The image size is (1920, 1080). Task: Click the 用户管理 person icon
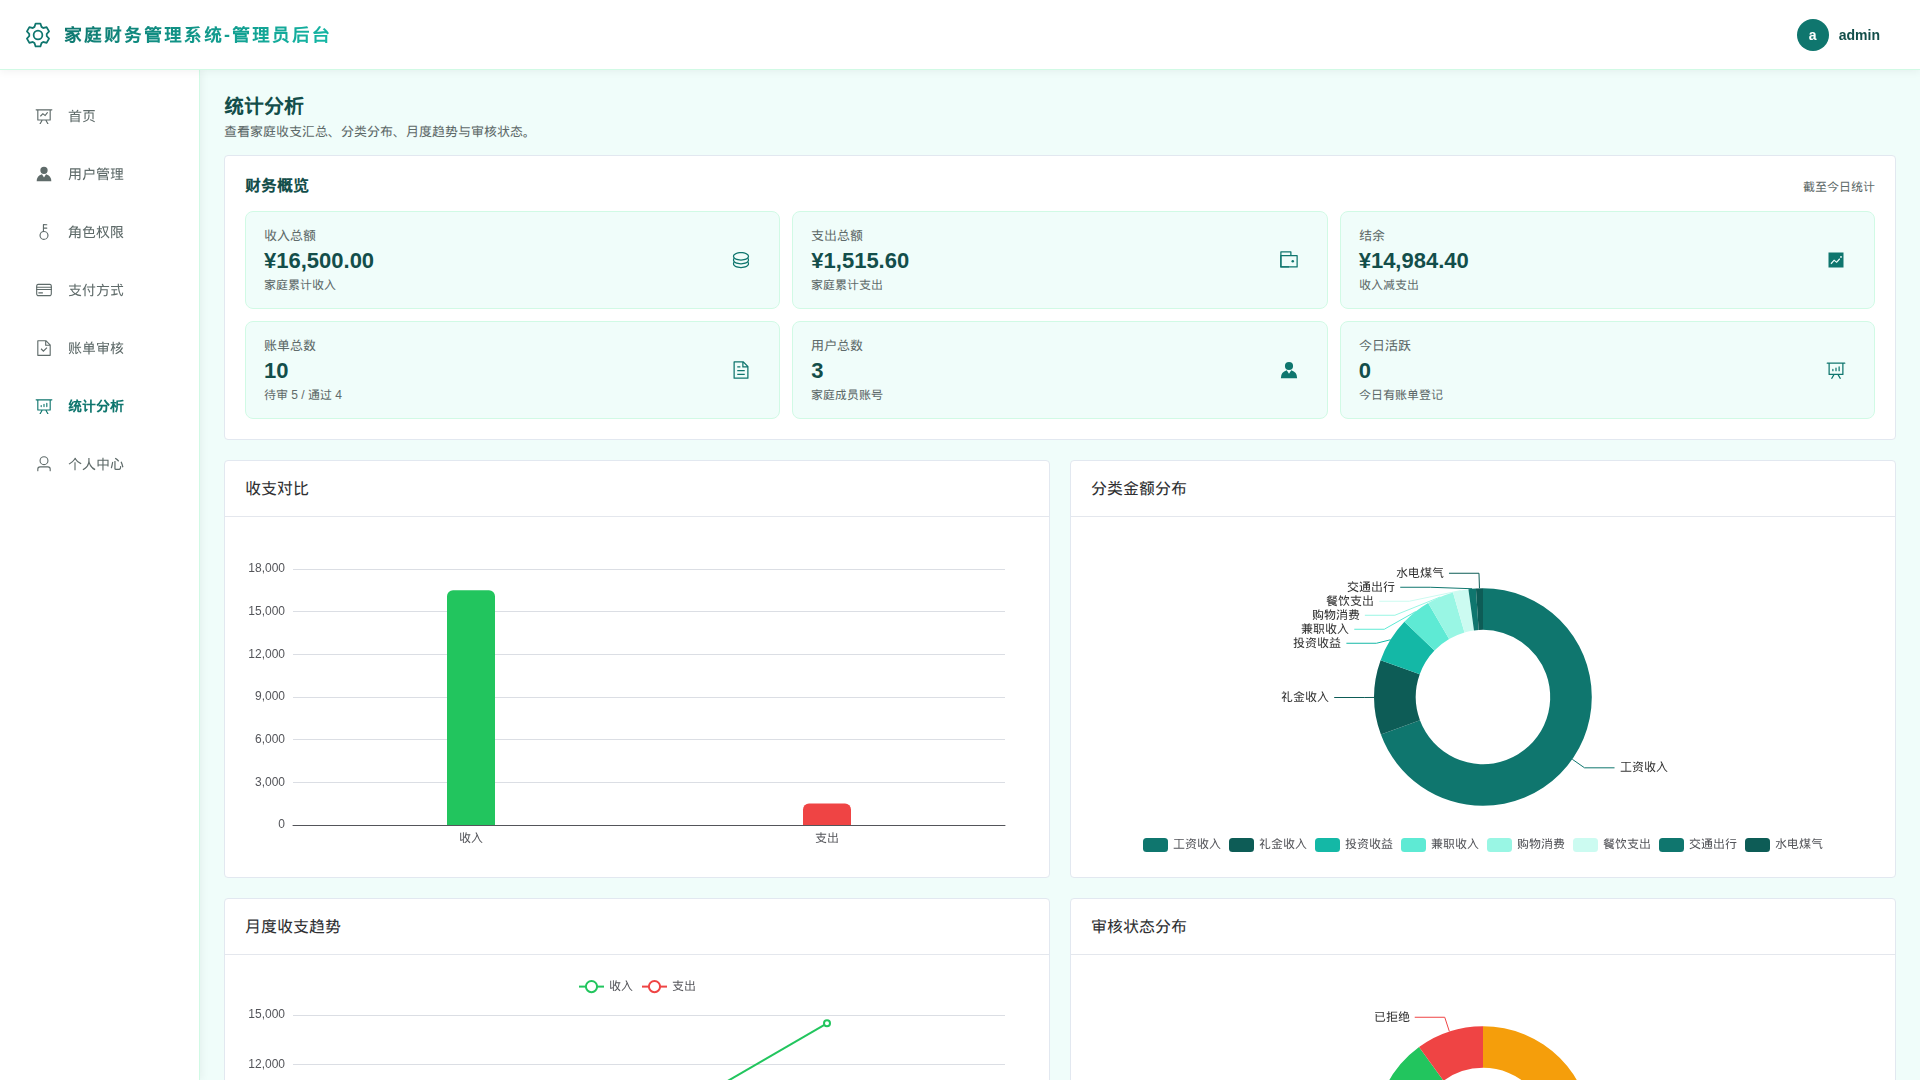click(44, 174)
